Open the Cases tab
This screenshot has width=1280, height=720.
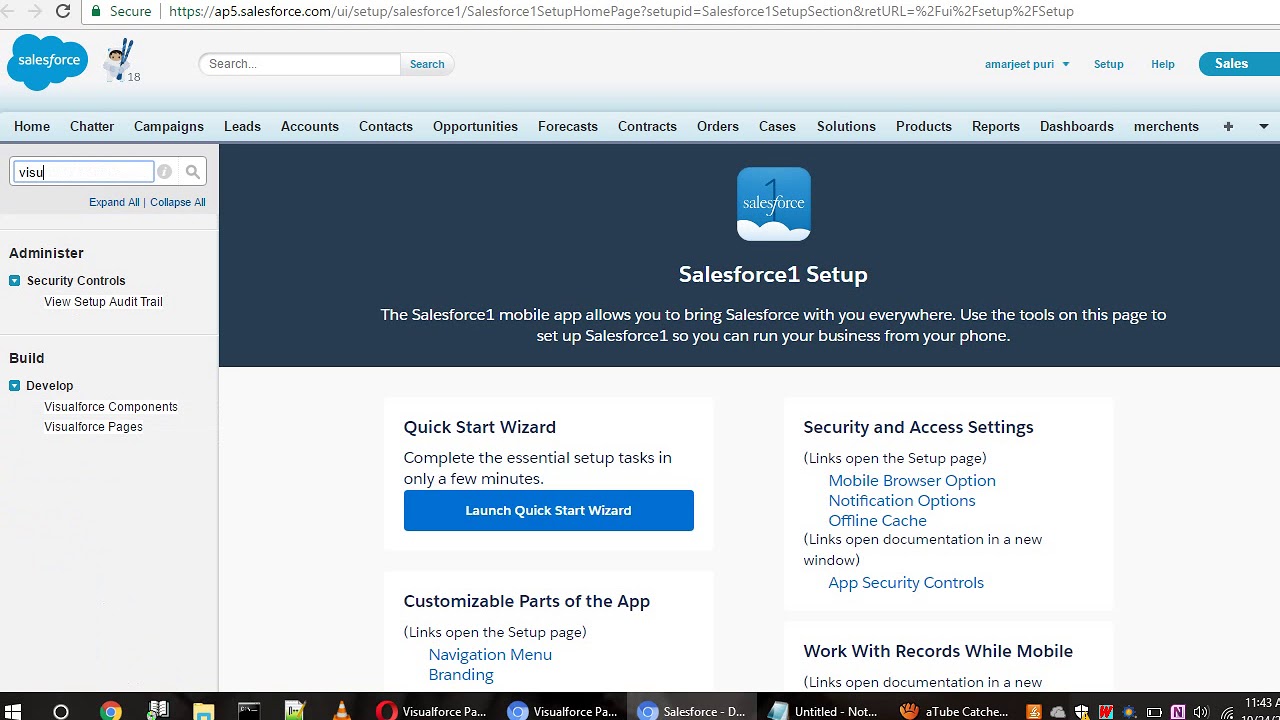777,127
